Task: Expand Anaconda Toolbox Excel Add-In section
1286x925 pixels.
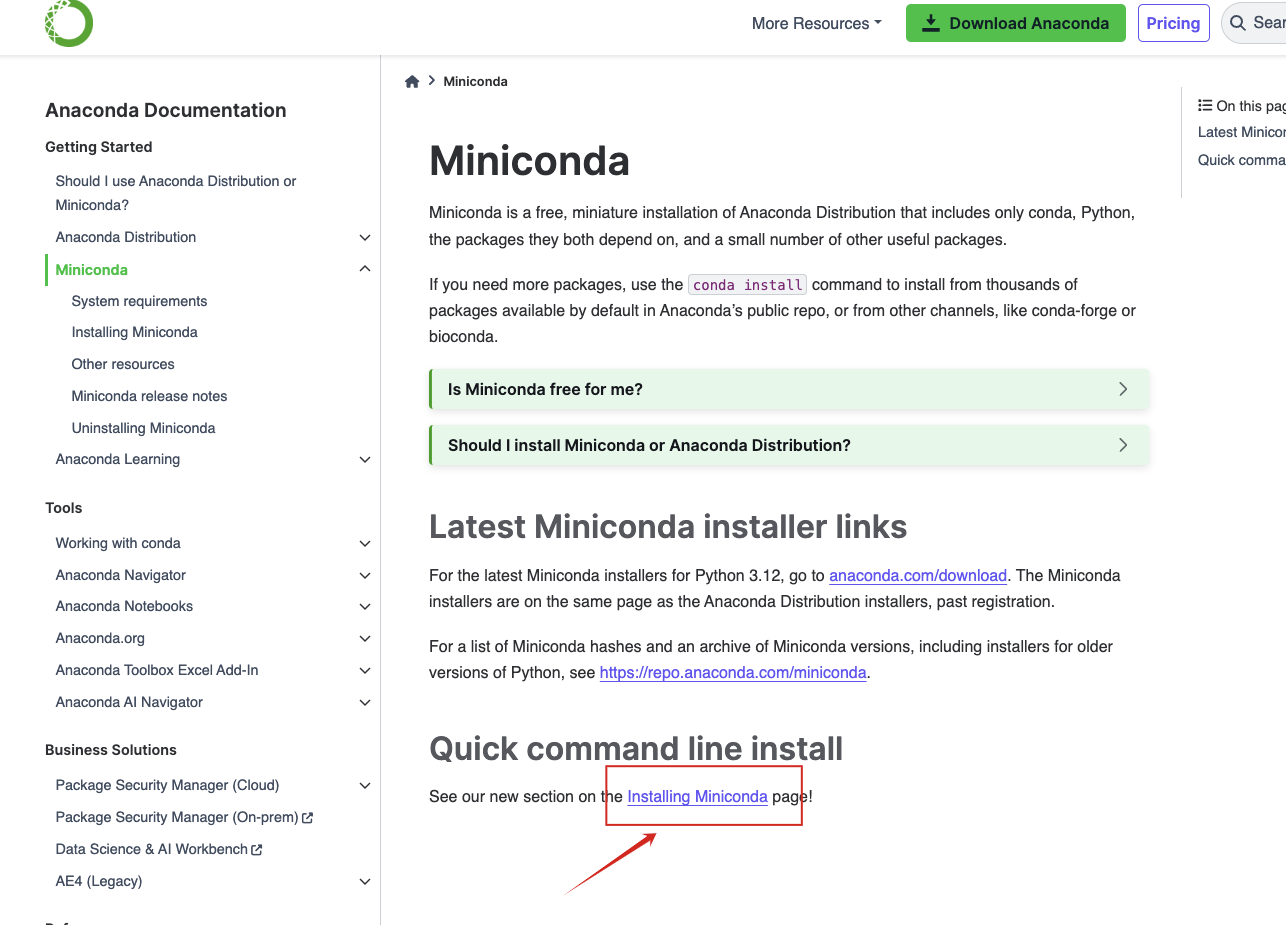Action: point(365,670)
